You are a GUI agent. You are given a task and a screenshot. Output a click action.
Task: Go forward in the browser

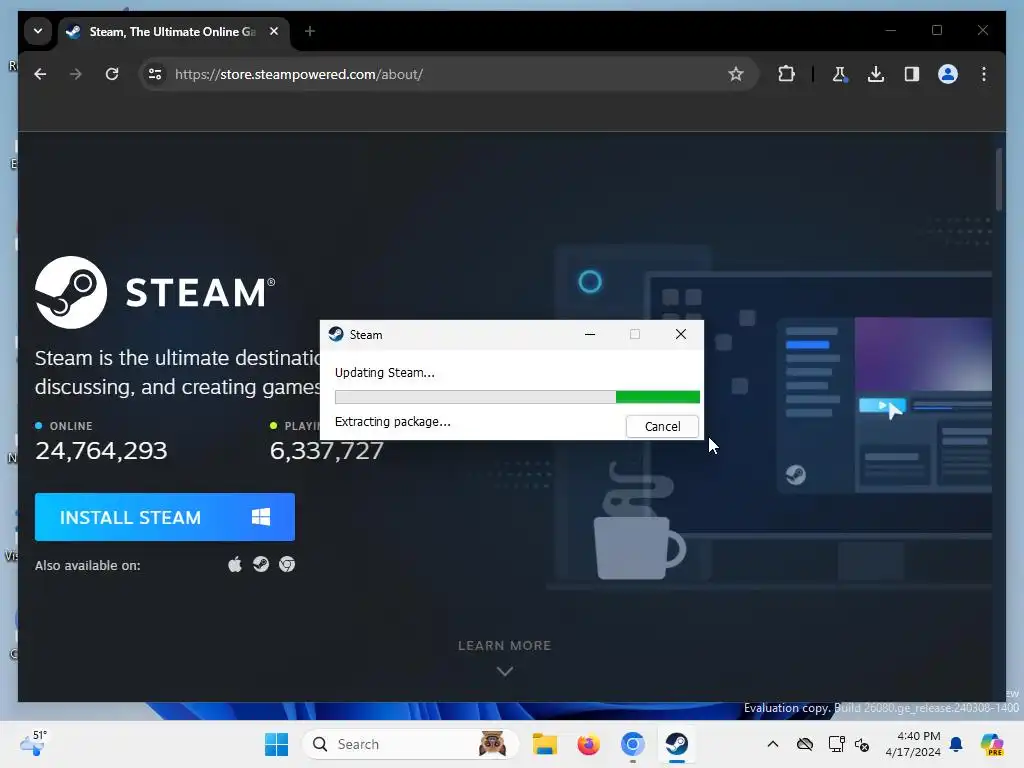point(76,74)
